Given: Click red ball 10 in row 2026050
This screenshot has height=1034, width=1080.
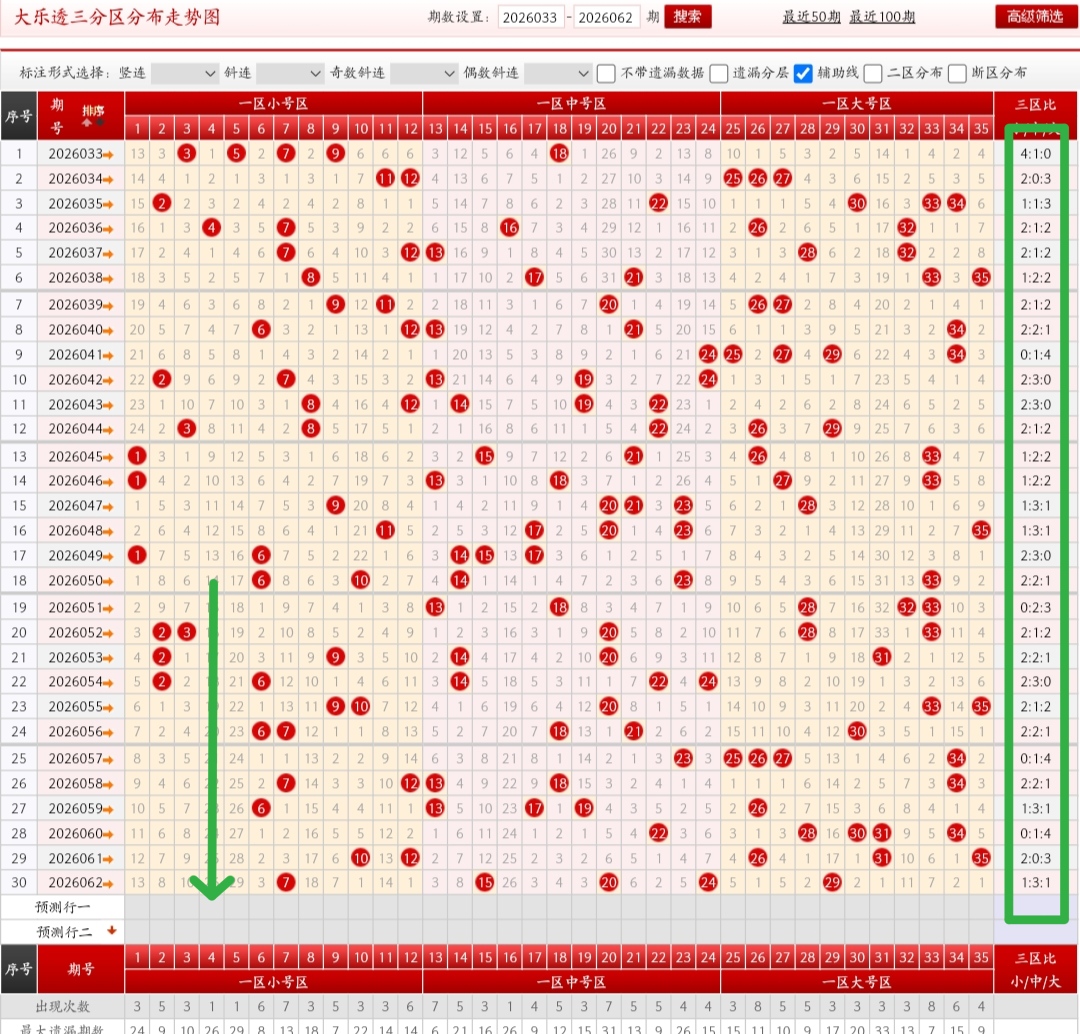Looking at the screenshot, I should pos(361,580).
